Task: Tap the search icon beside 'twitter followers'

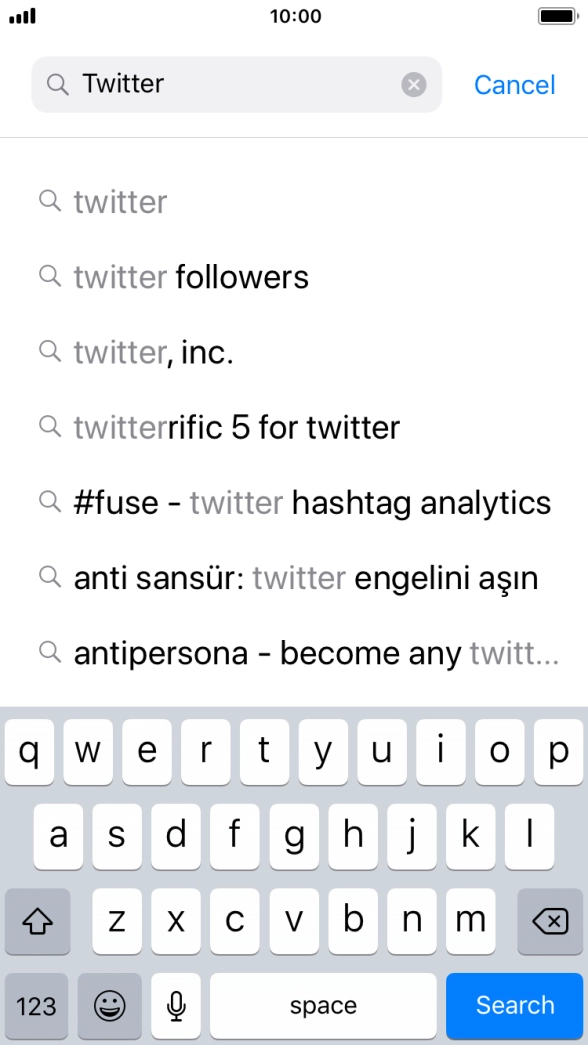Action: click(50, 277)
